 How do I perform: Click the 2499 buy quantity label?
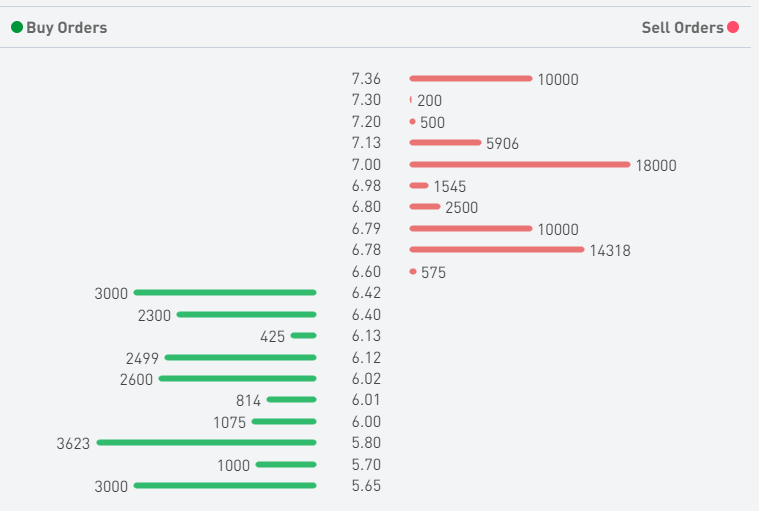[142, 358]
